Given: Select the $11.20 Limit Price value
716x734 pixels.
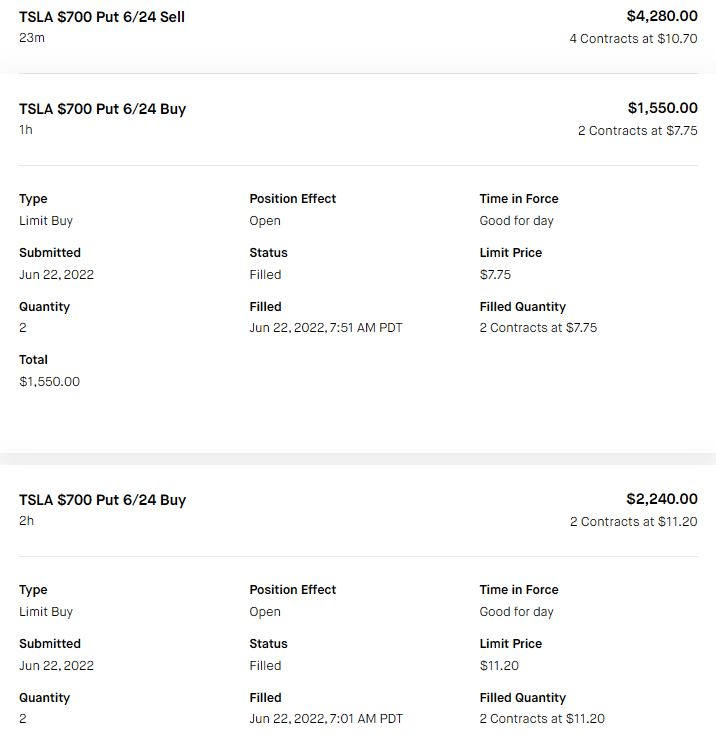Looking at the screenshot, I should point(499,666).
